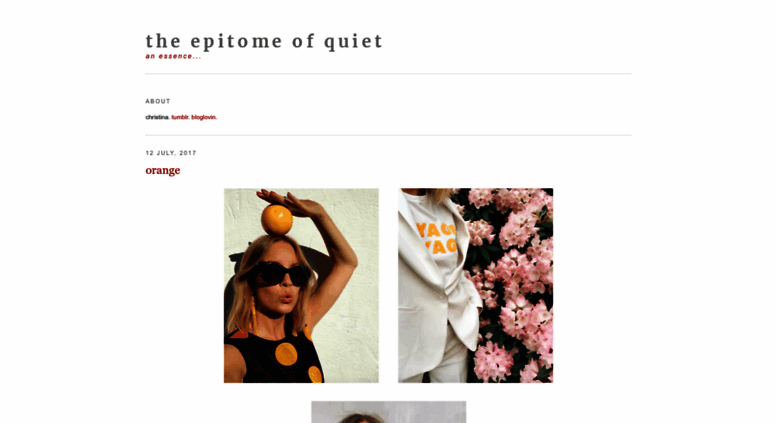Viewport: 777px width, 423px height.
Task: Select the ABOUT section heading
Action: (158, 101)
